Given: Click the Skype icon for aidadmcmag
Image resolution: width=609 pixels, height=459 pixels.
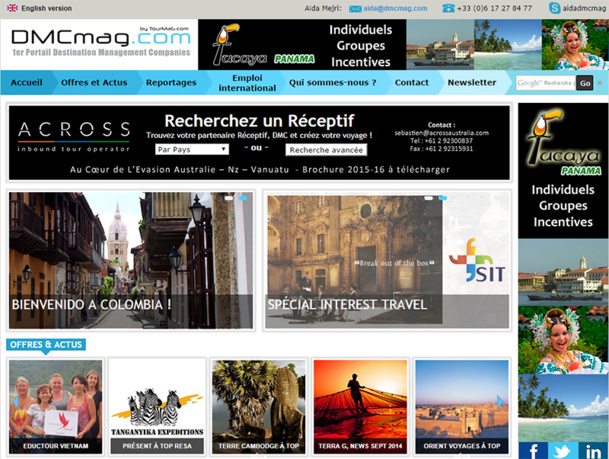Looking at the screenshot, I should [554, 8].
